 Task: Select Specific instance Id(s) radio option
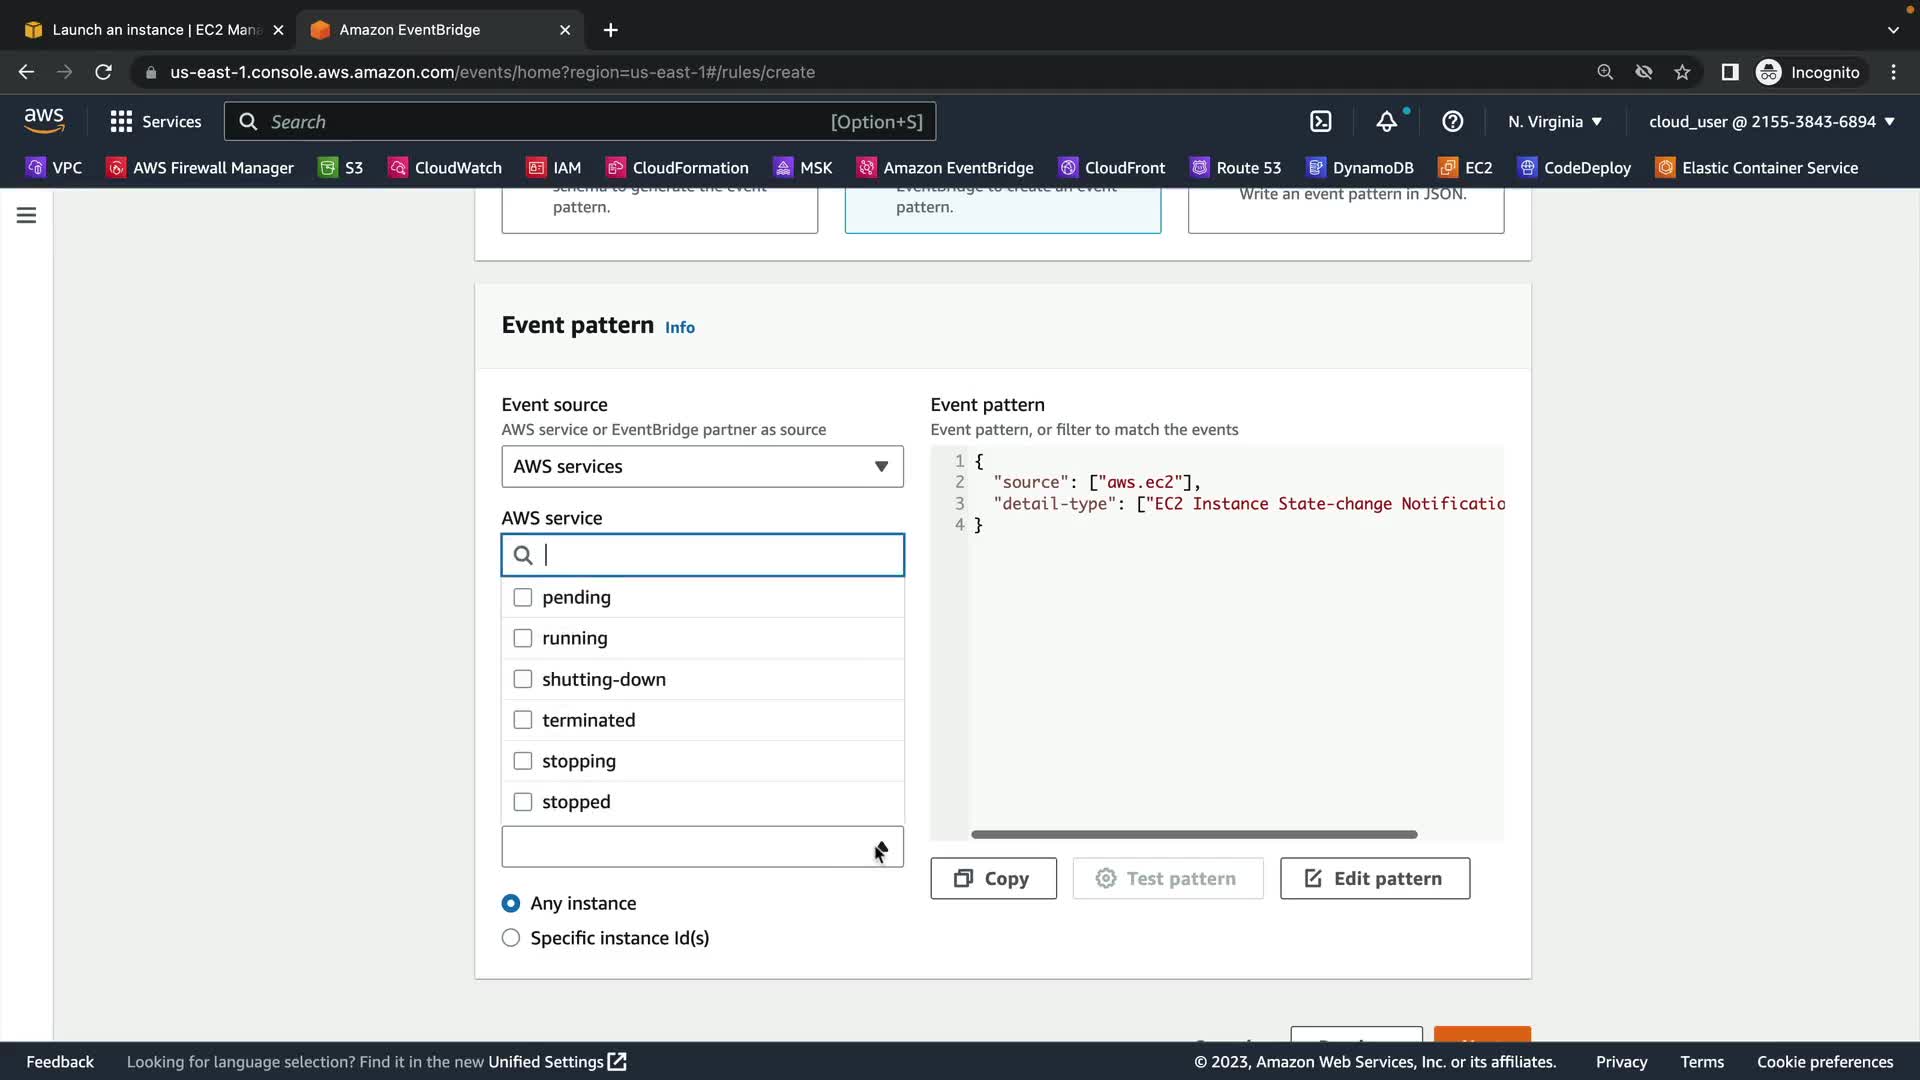(511, 938)
